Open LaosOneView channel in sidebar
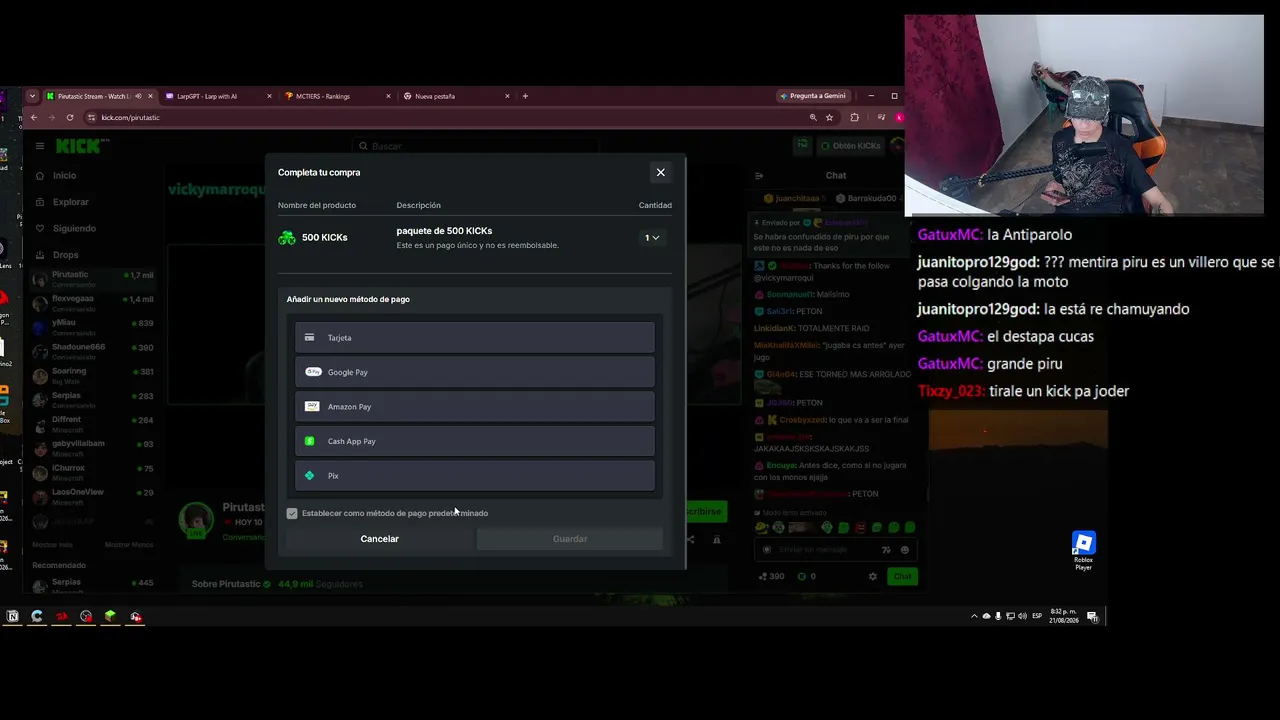Viewport: 1280px width, 720px height. [x=93, y=496]
